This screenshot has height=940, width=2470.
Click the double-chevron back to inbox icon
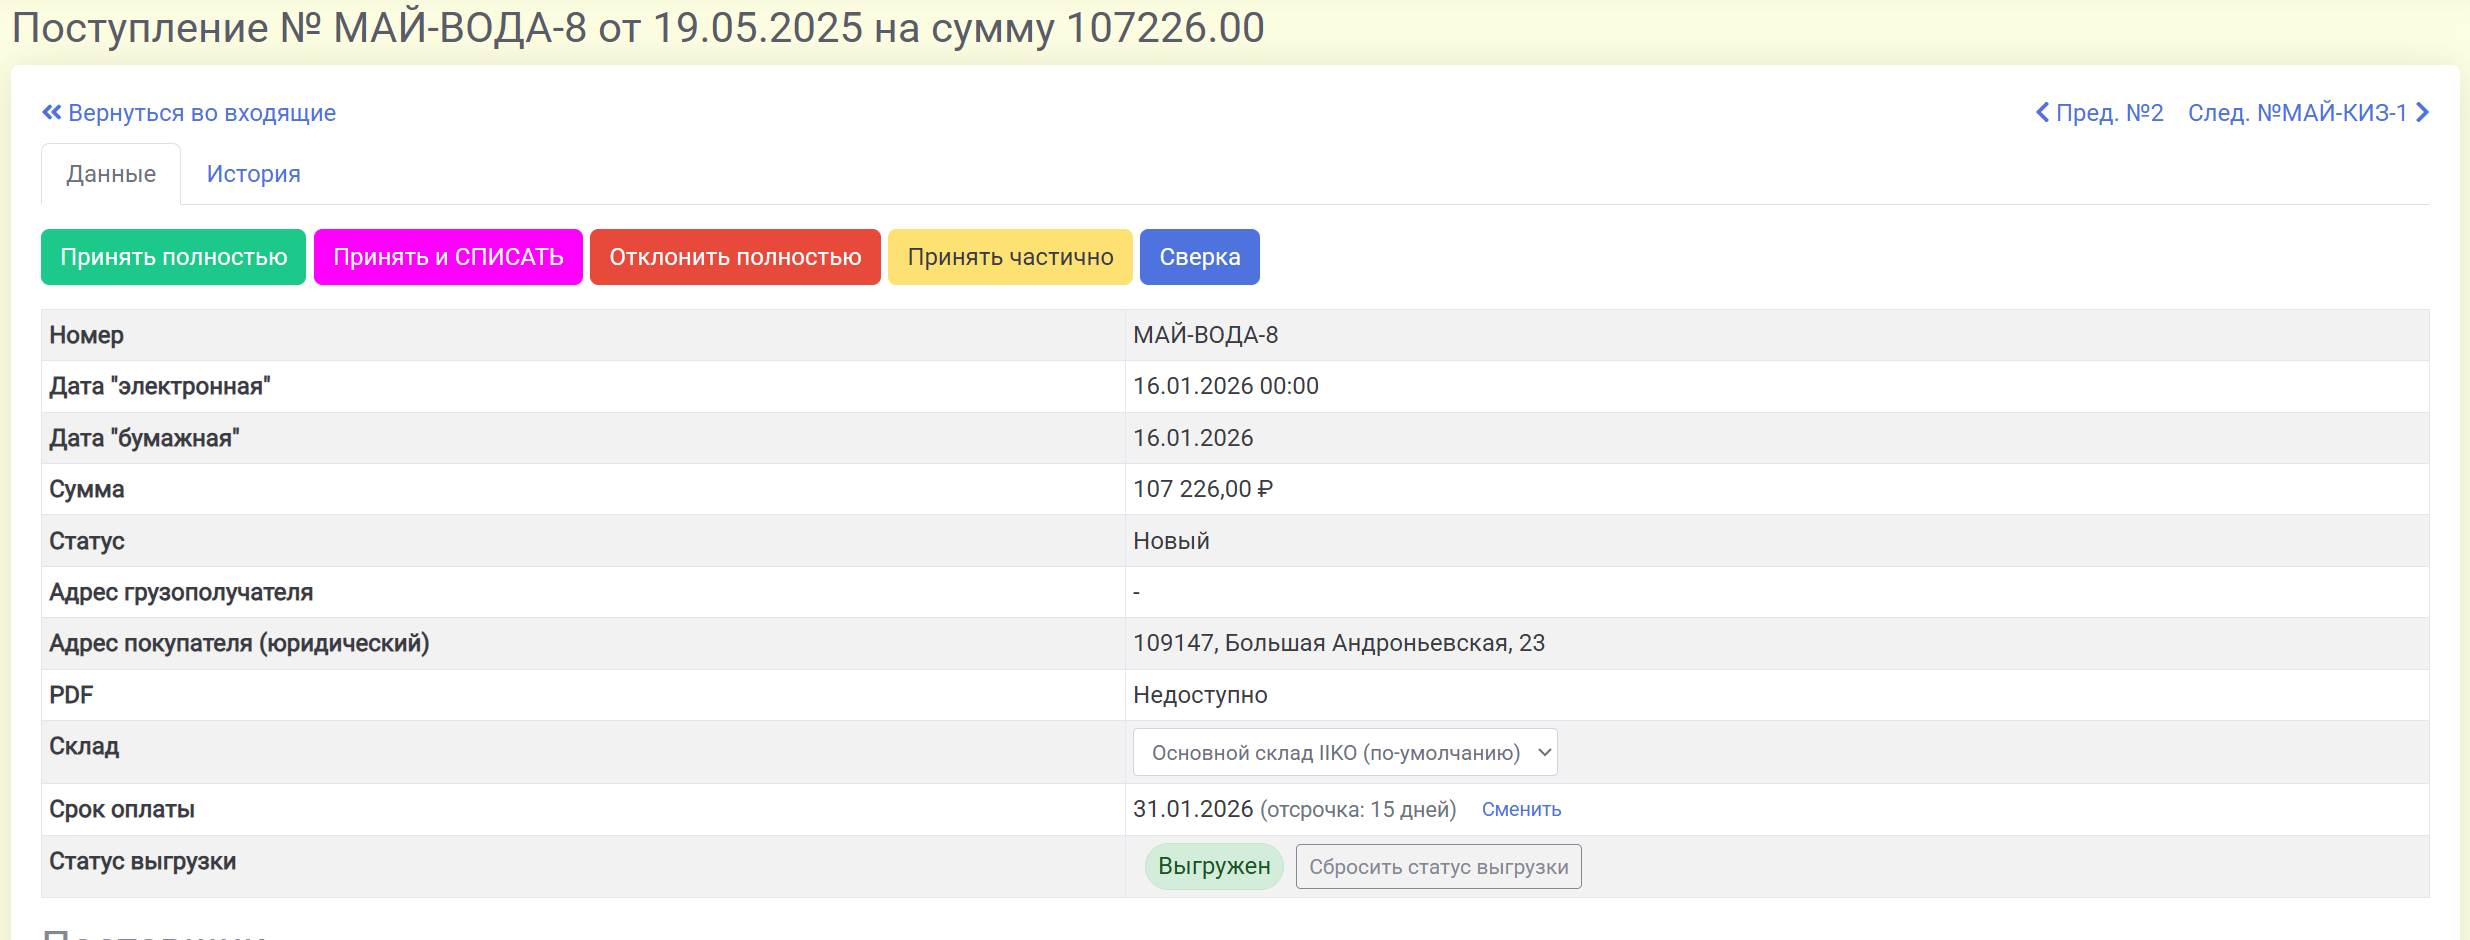pyautogui.click(x=52, y=113)
